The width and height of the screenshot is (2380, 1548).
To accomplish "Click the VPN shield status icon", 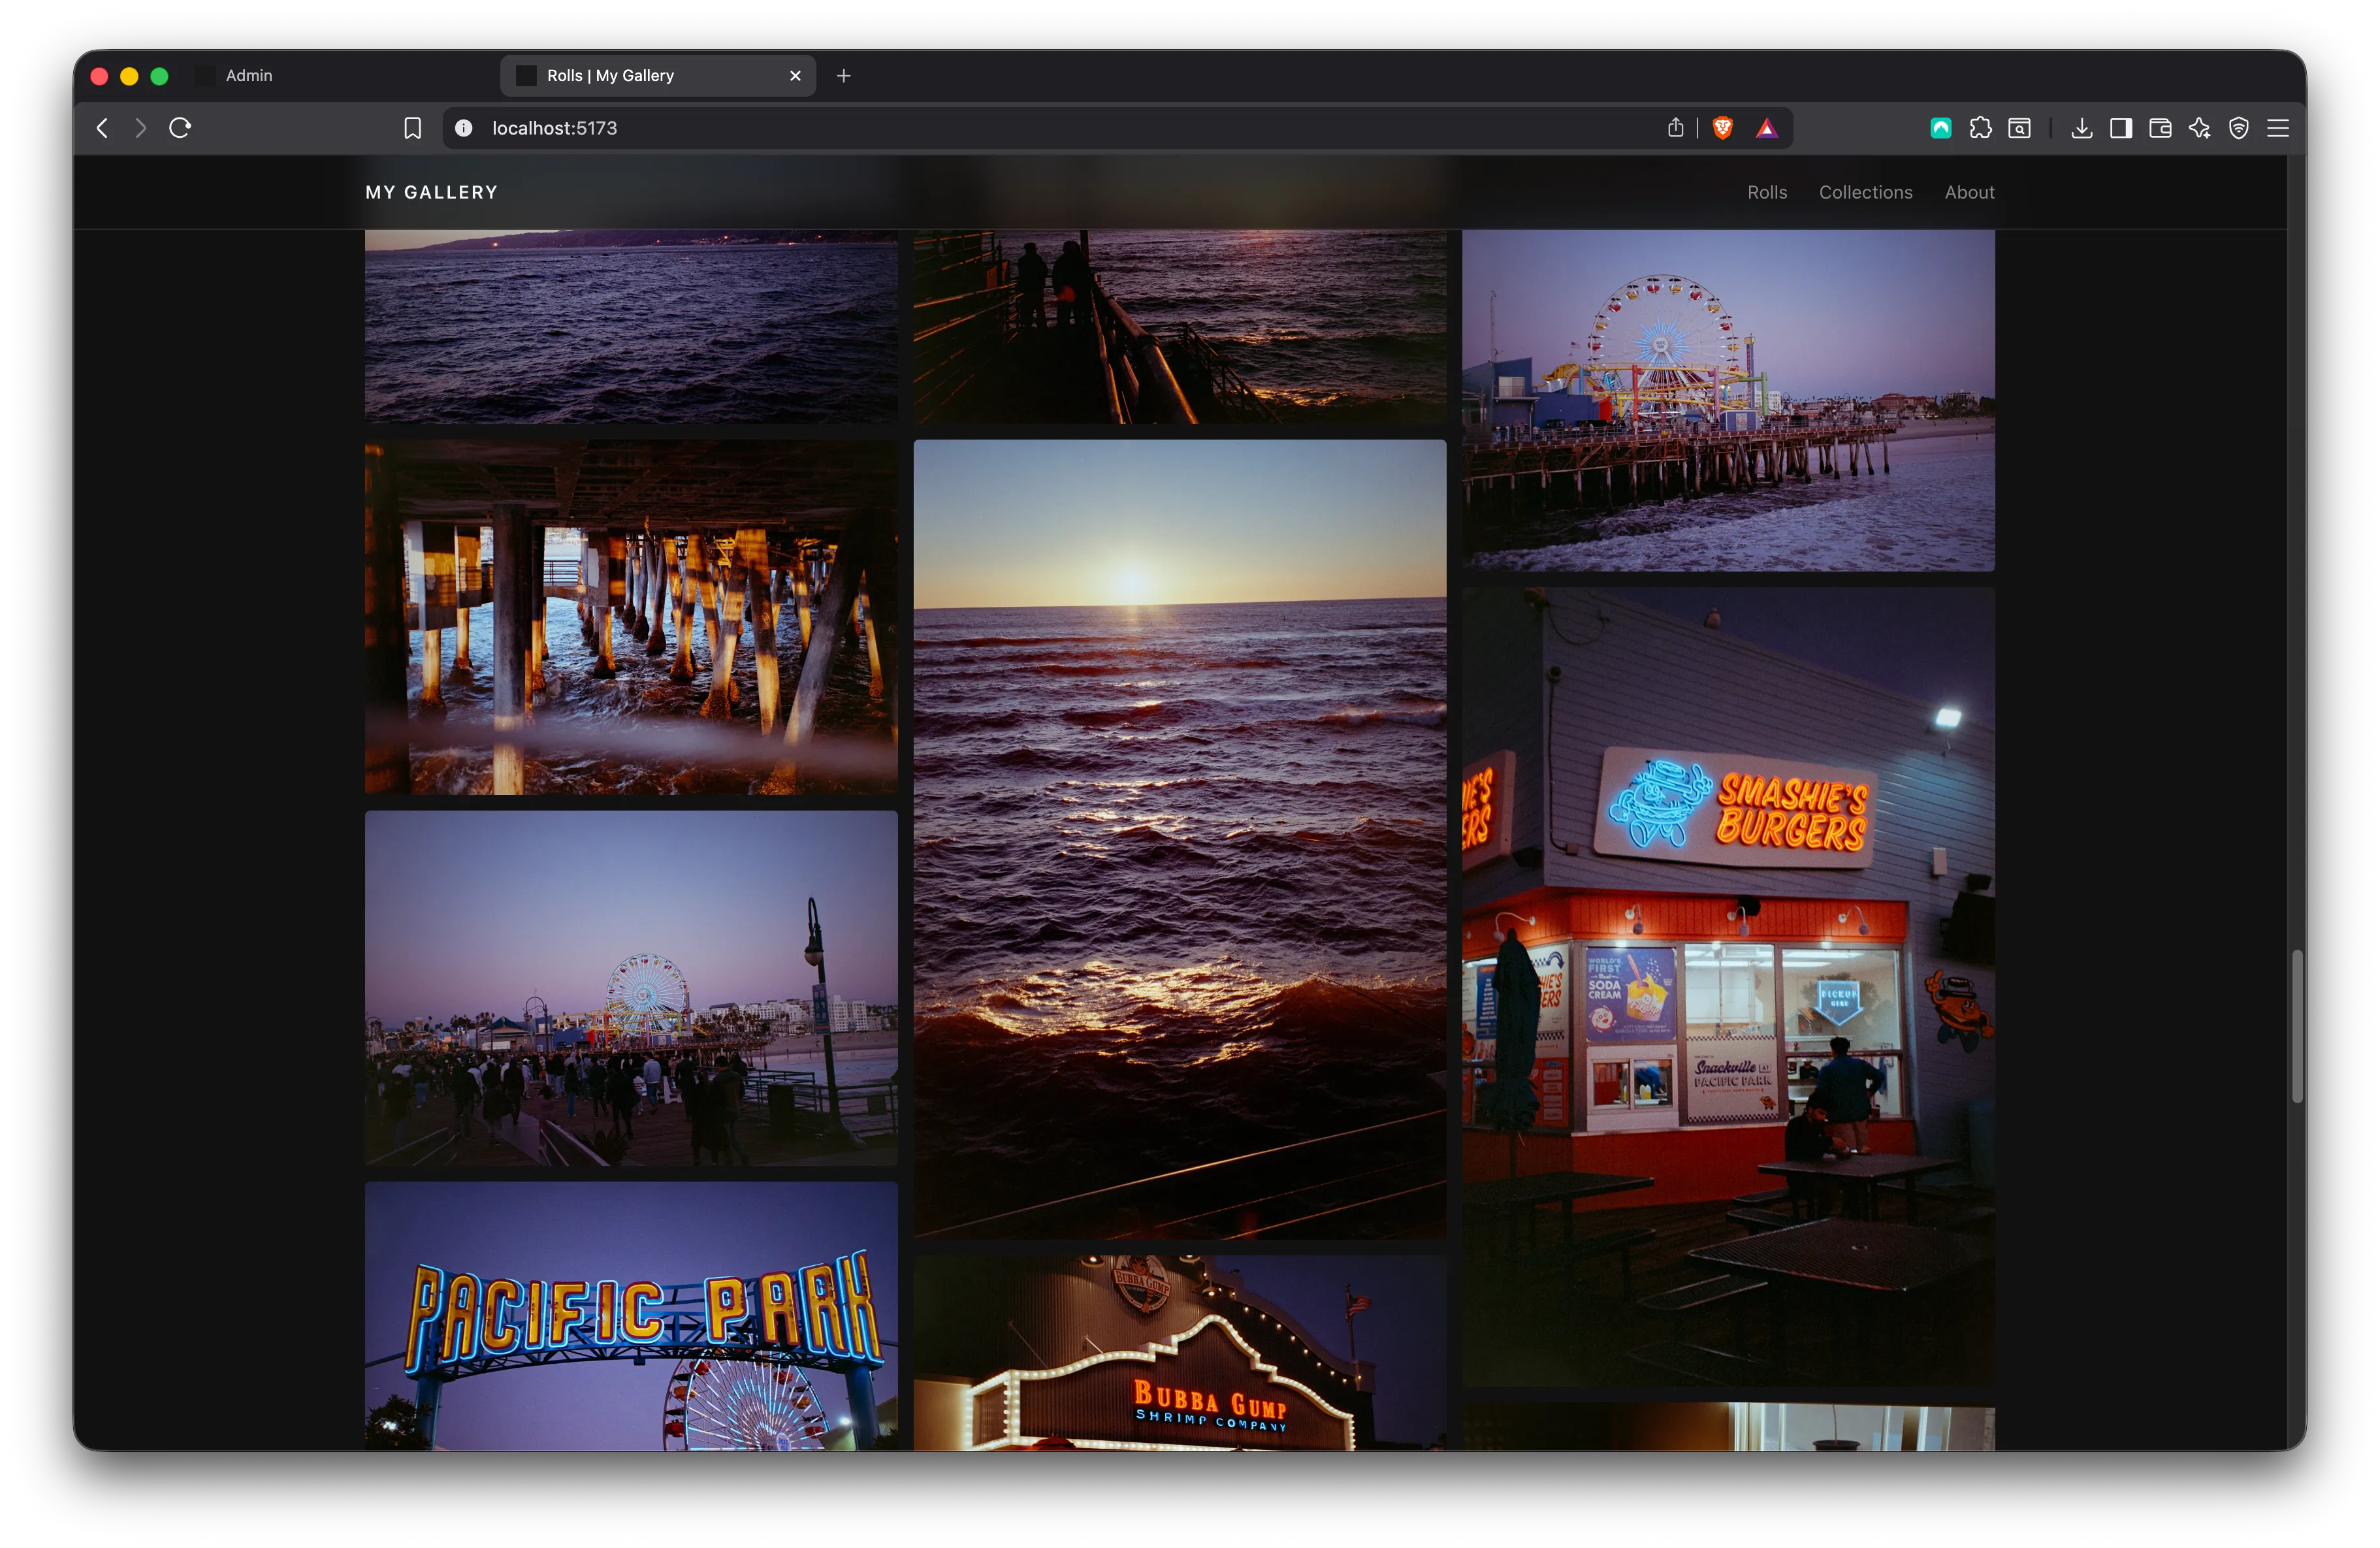I will (2239, 127).
